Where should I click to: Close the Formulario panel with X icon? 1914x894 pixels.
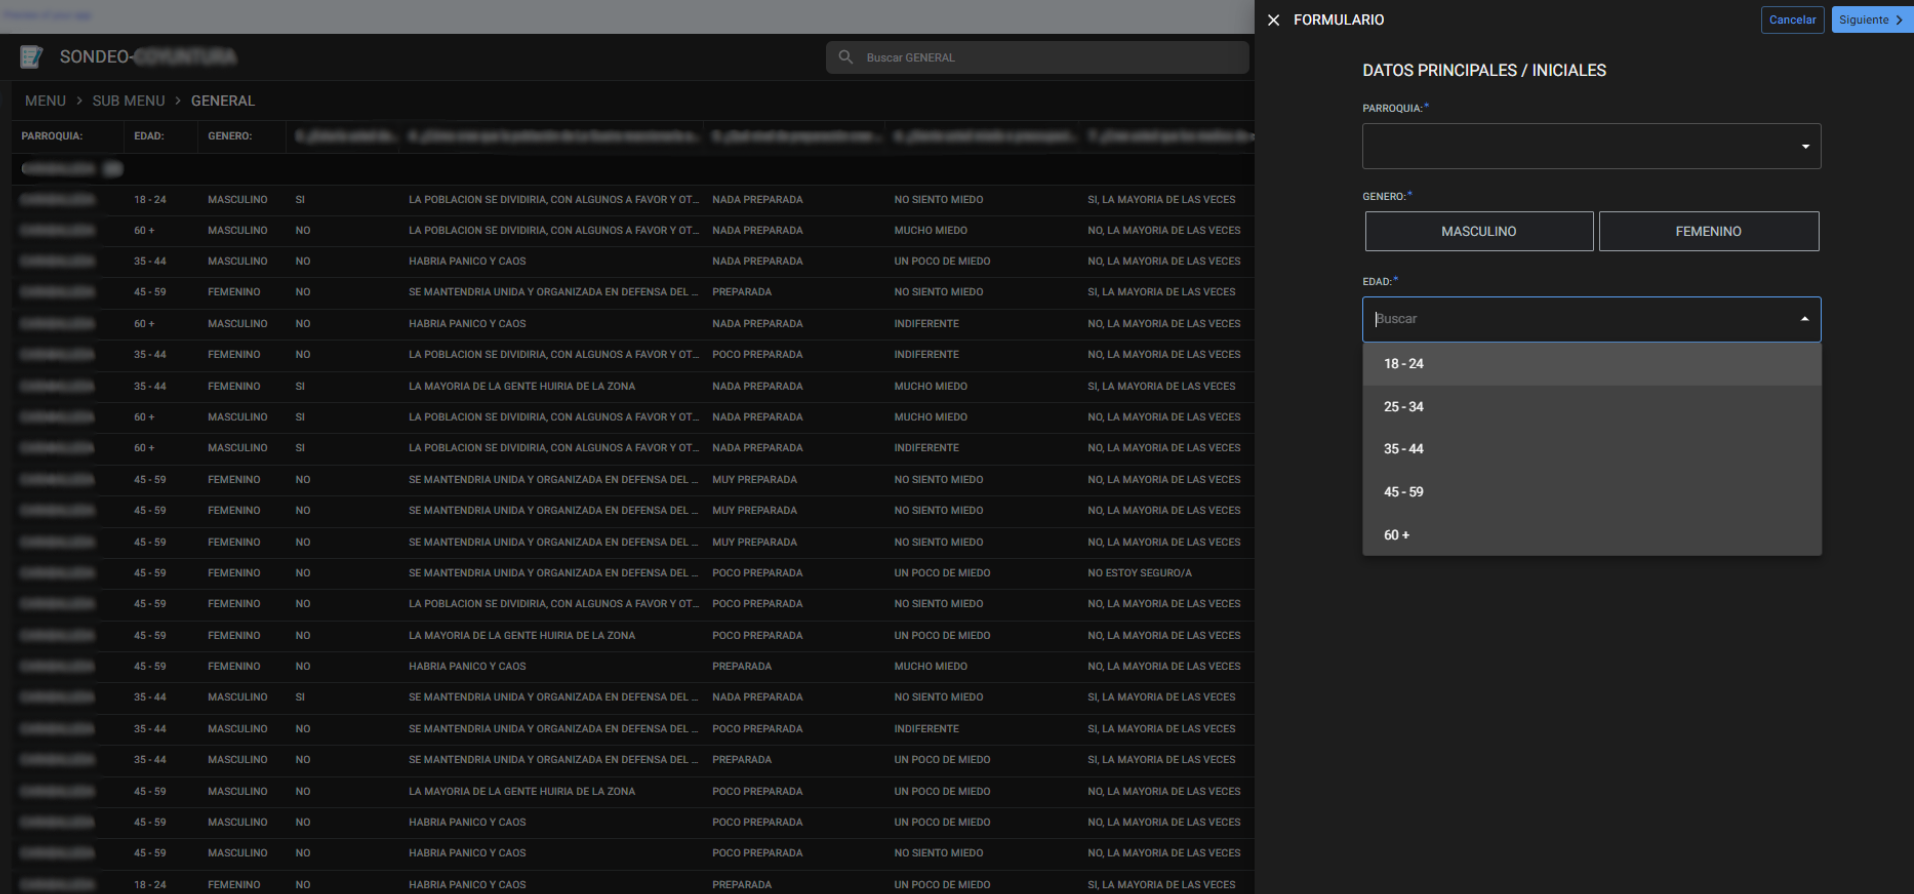click(x=1273, y=20)
